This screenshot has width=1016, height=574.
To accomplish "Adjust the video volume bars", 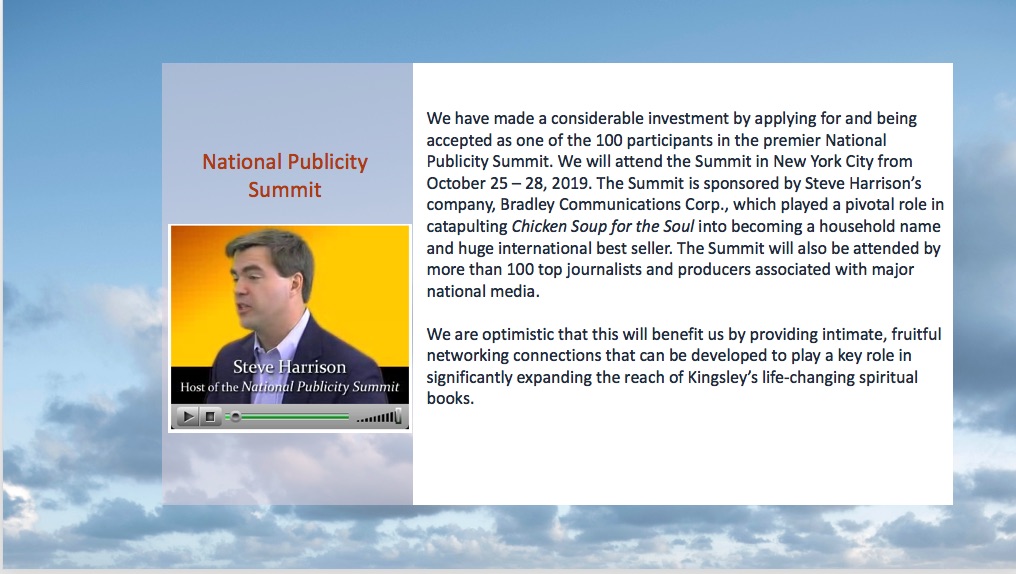I will click(379, 417).
